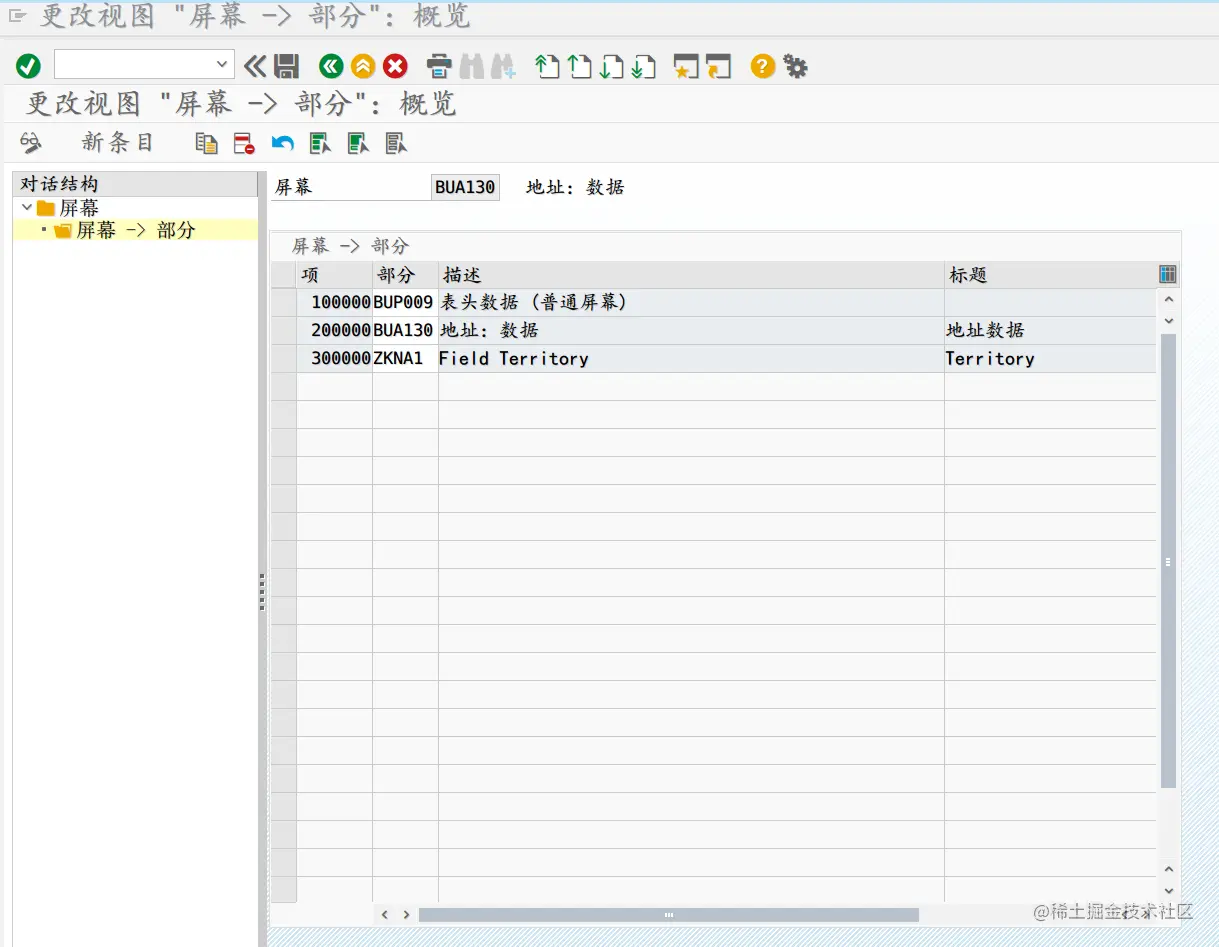Click the Select All icon
This screenshot has height=947, width=1219.
click(320, 144)
